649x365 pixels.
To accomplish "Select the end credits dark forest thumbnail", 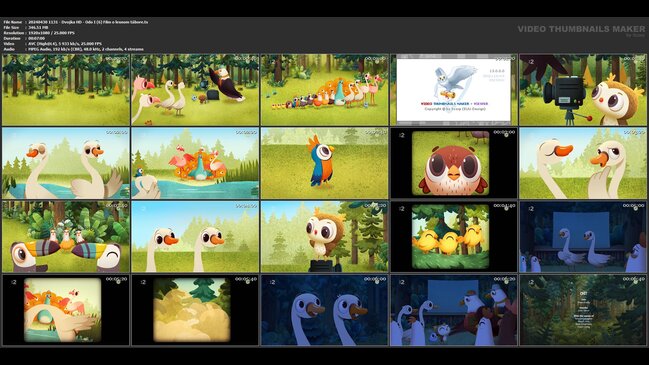I will 583,310.
